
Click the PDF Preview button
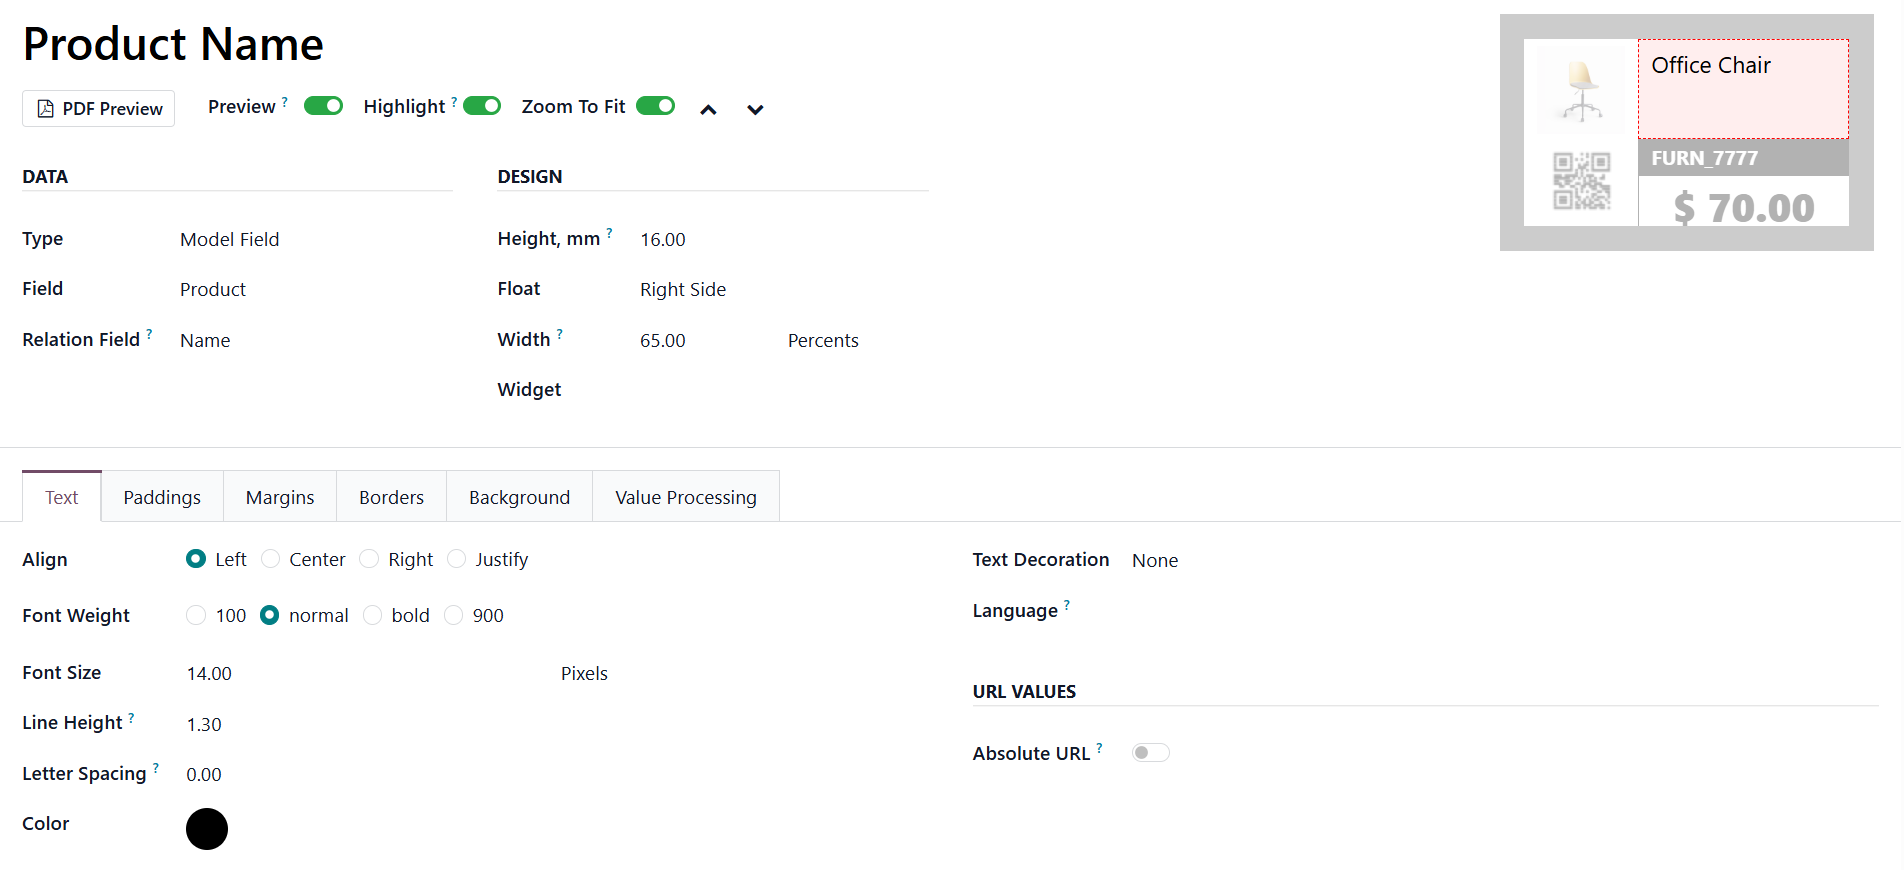point(99,108)
